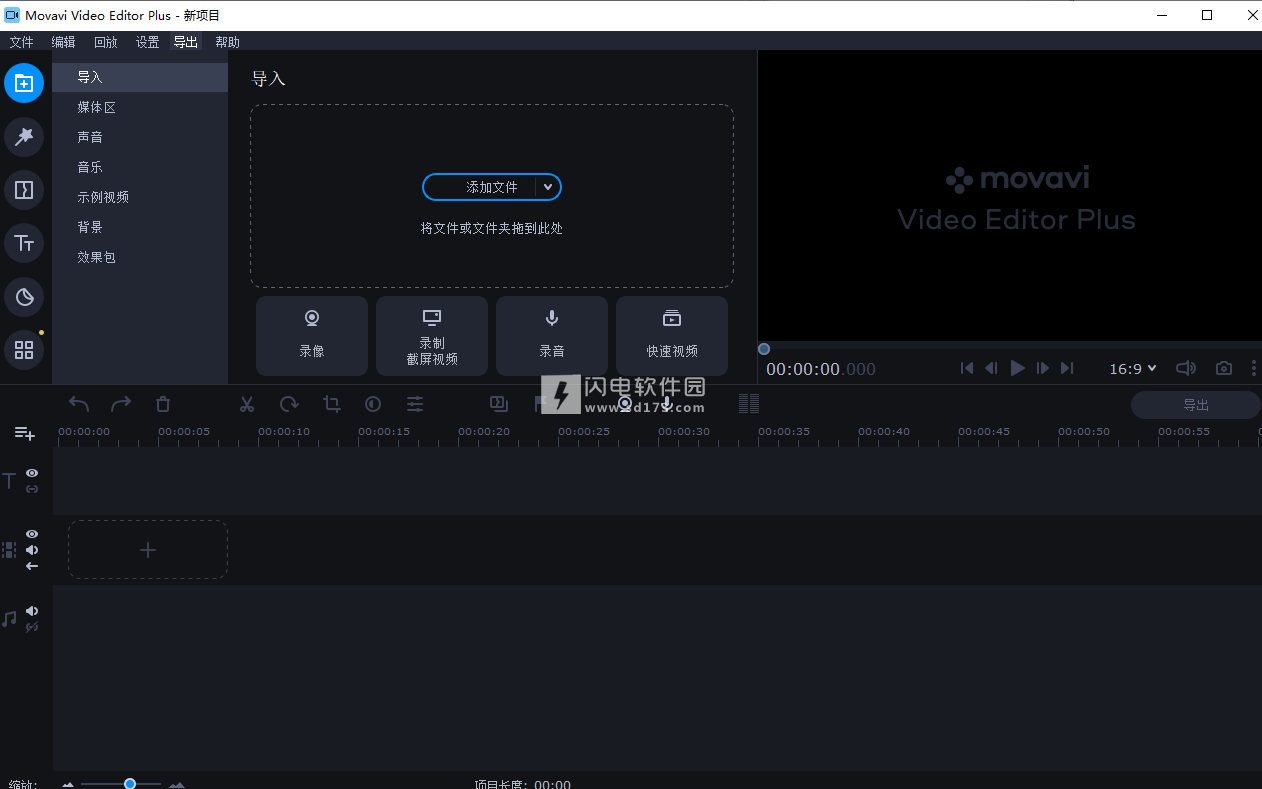
Task: Select 示例视频 in the side list
Action: pyautogui.click(x=140, y=197)
